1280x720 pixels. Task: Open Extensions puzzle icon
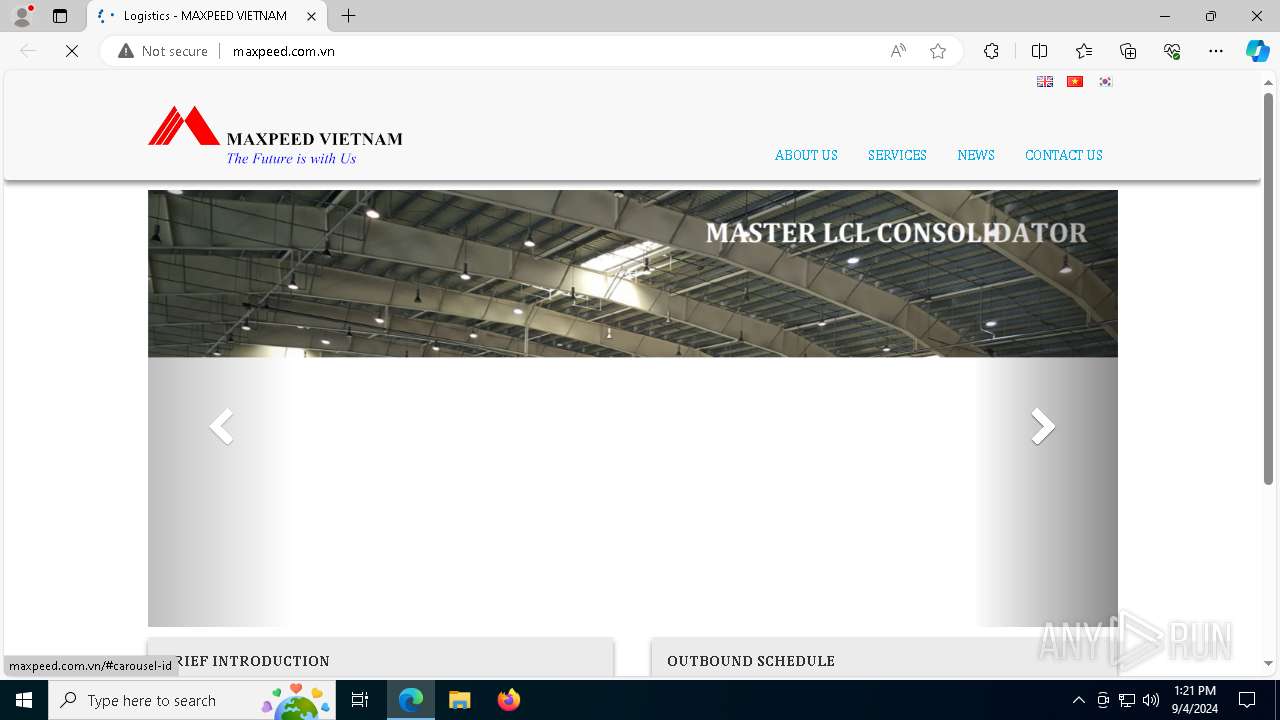click(991, 51)
